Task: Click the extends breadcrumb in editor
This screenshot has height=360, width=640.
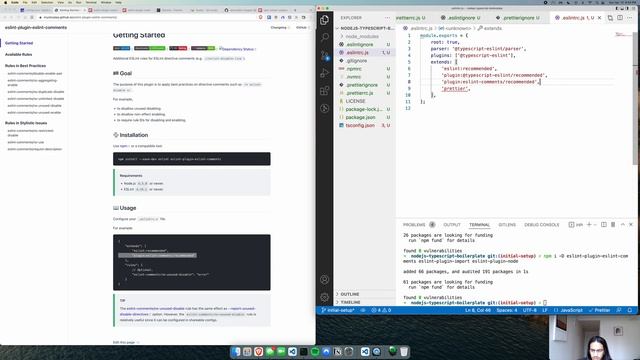Action: pyautogui.click(x=490, y=28)
